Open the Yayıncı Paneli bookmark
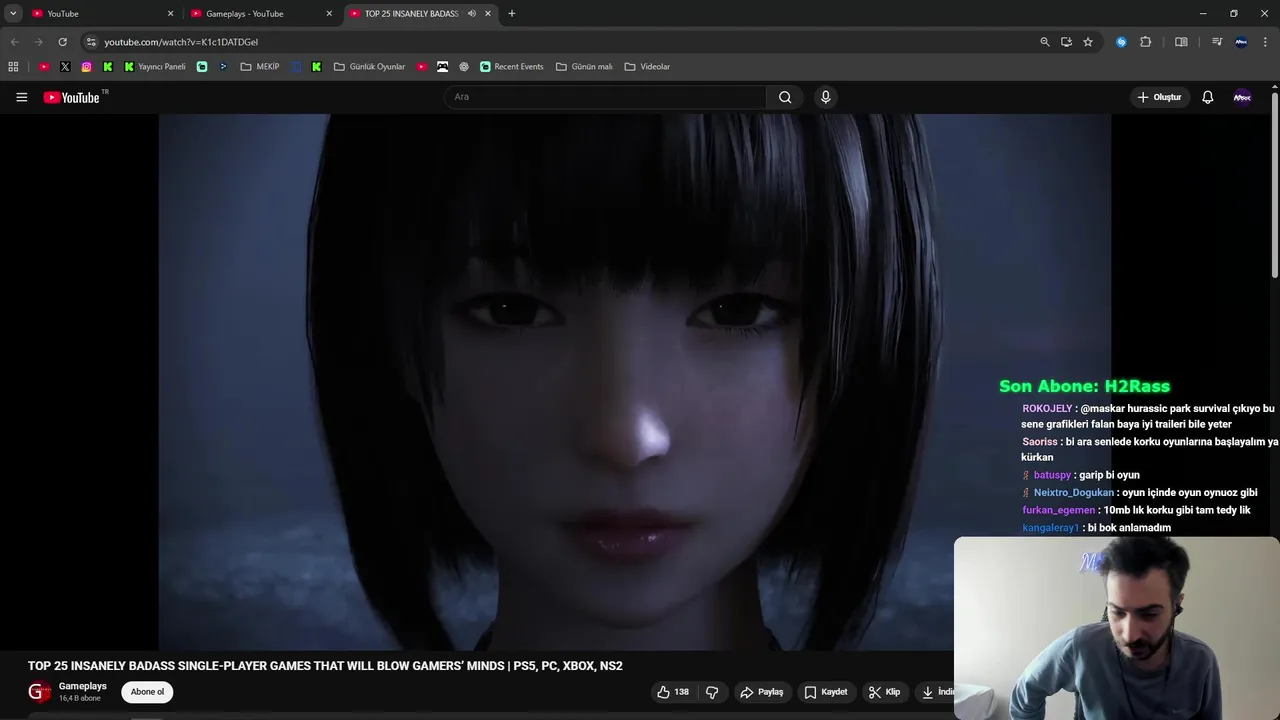The height and width of the screenshot is (720, 1280). pos(155,67)
